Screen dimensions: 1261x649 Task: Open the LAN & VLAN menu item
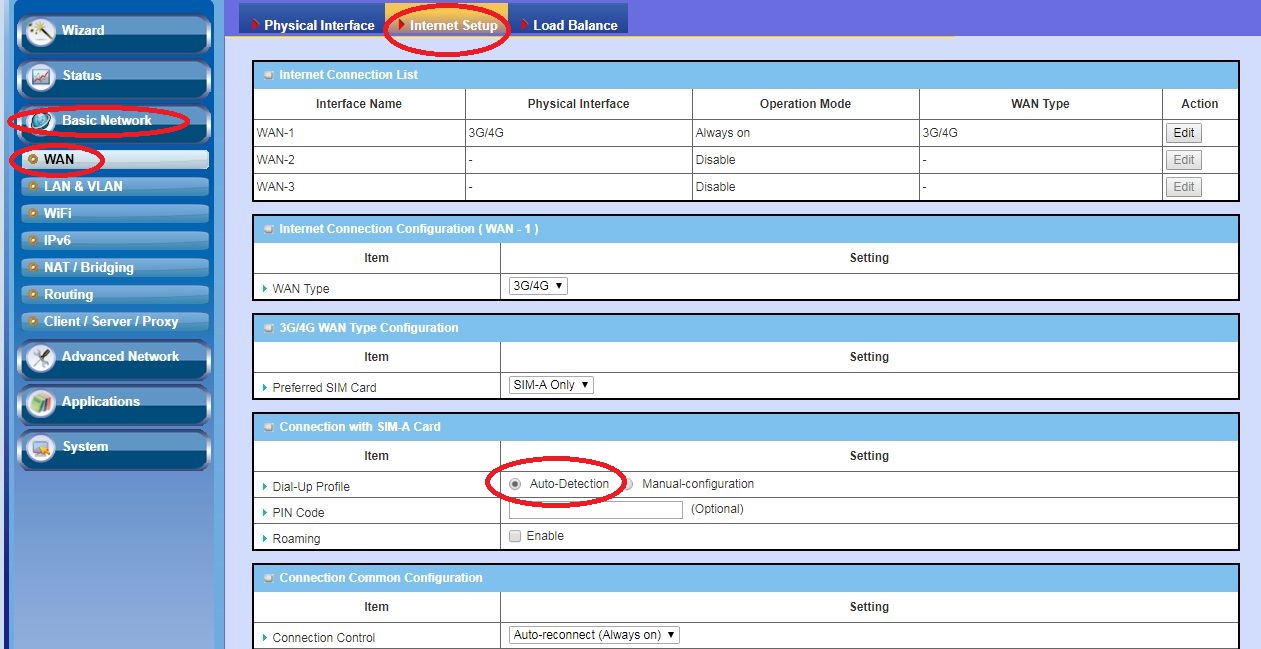click(83, 187)
